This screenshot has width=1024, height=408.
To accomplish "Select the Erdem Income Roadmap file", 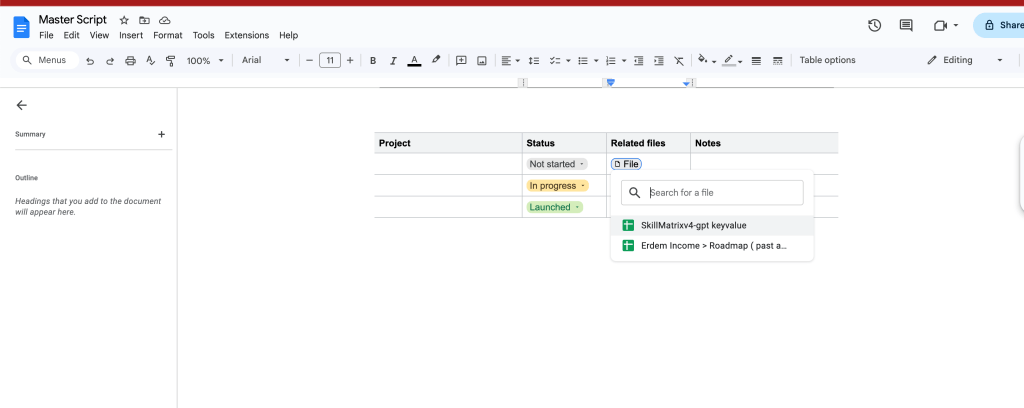I will (712, 245).
